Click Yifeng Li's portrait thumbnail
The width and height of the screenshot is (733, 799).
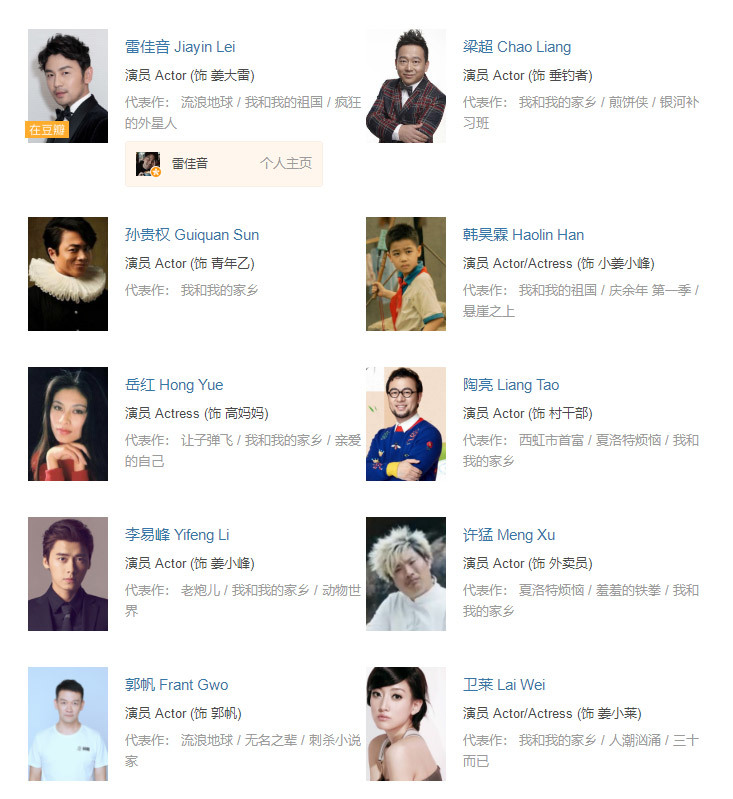[x=68, y=574]
